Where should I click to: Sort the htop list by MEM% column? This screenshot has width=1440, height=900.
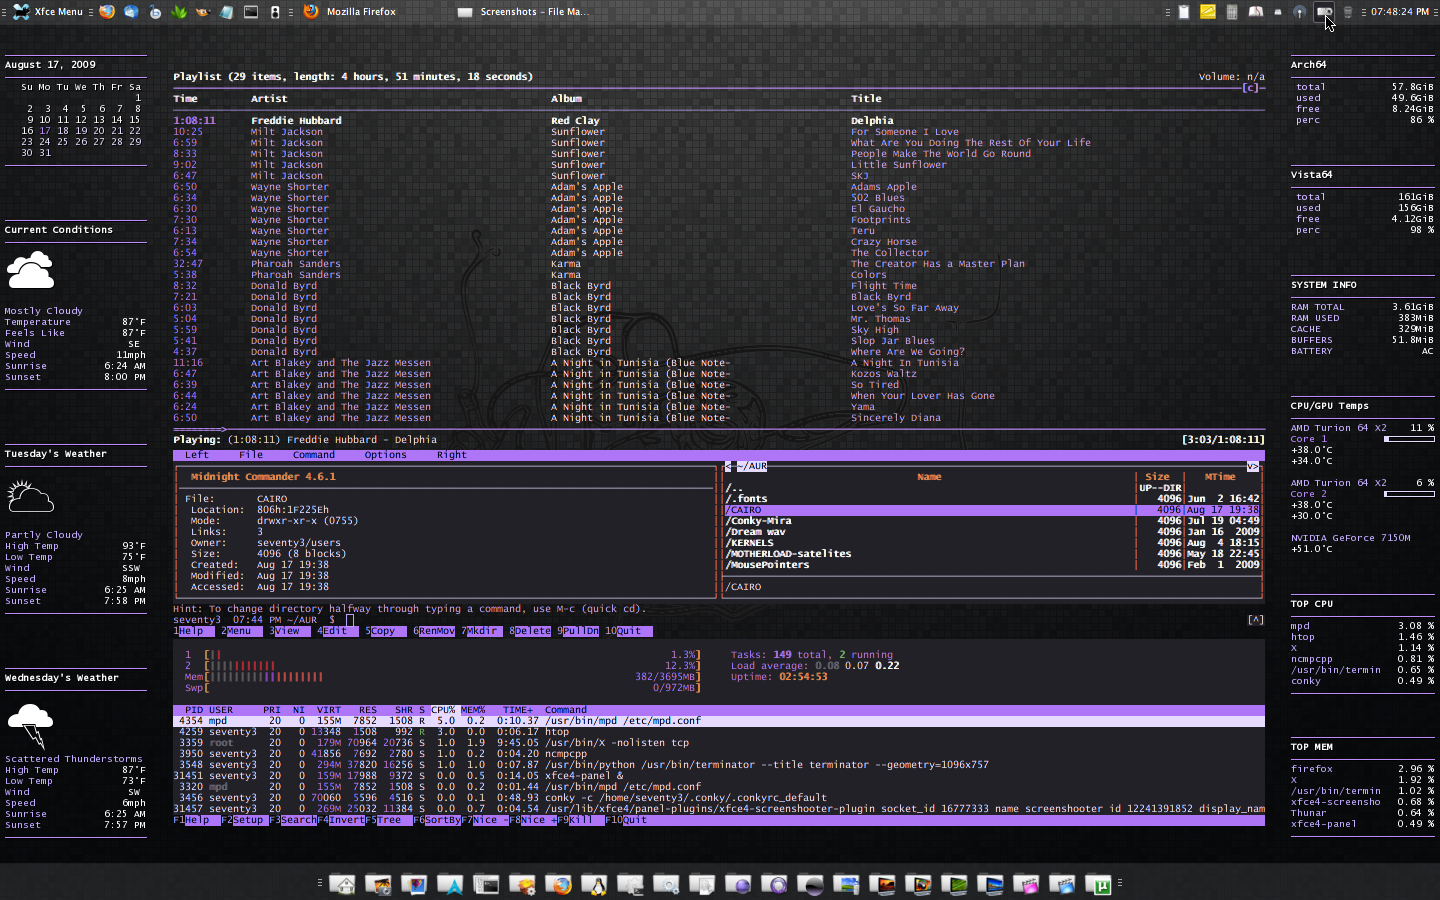click(473, 710)
